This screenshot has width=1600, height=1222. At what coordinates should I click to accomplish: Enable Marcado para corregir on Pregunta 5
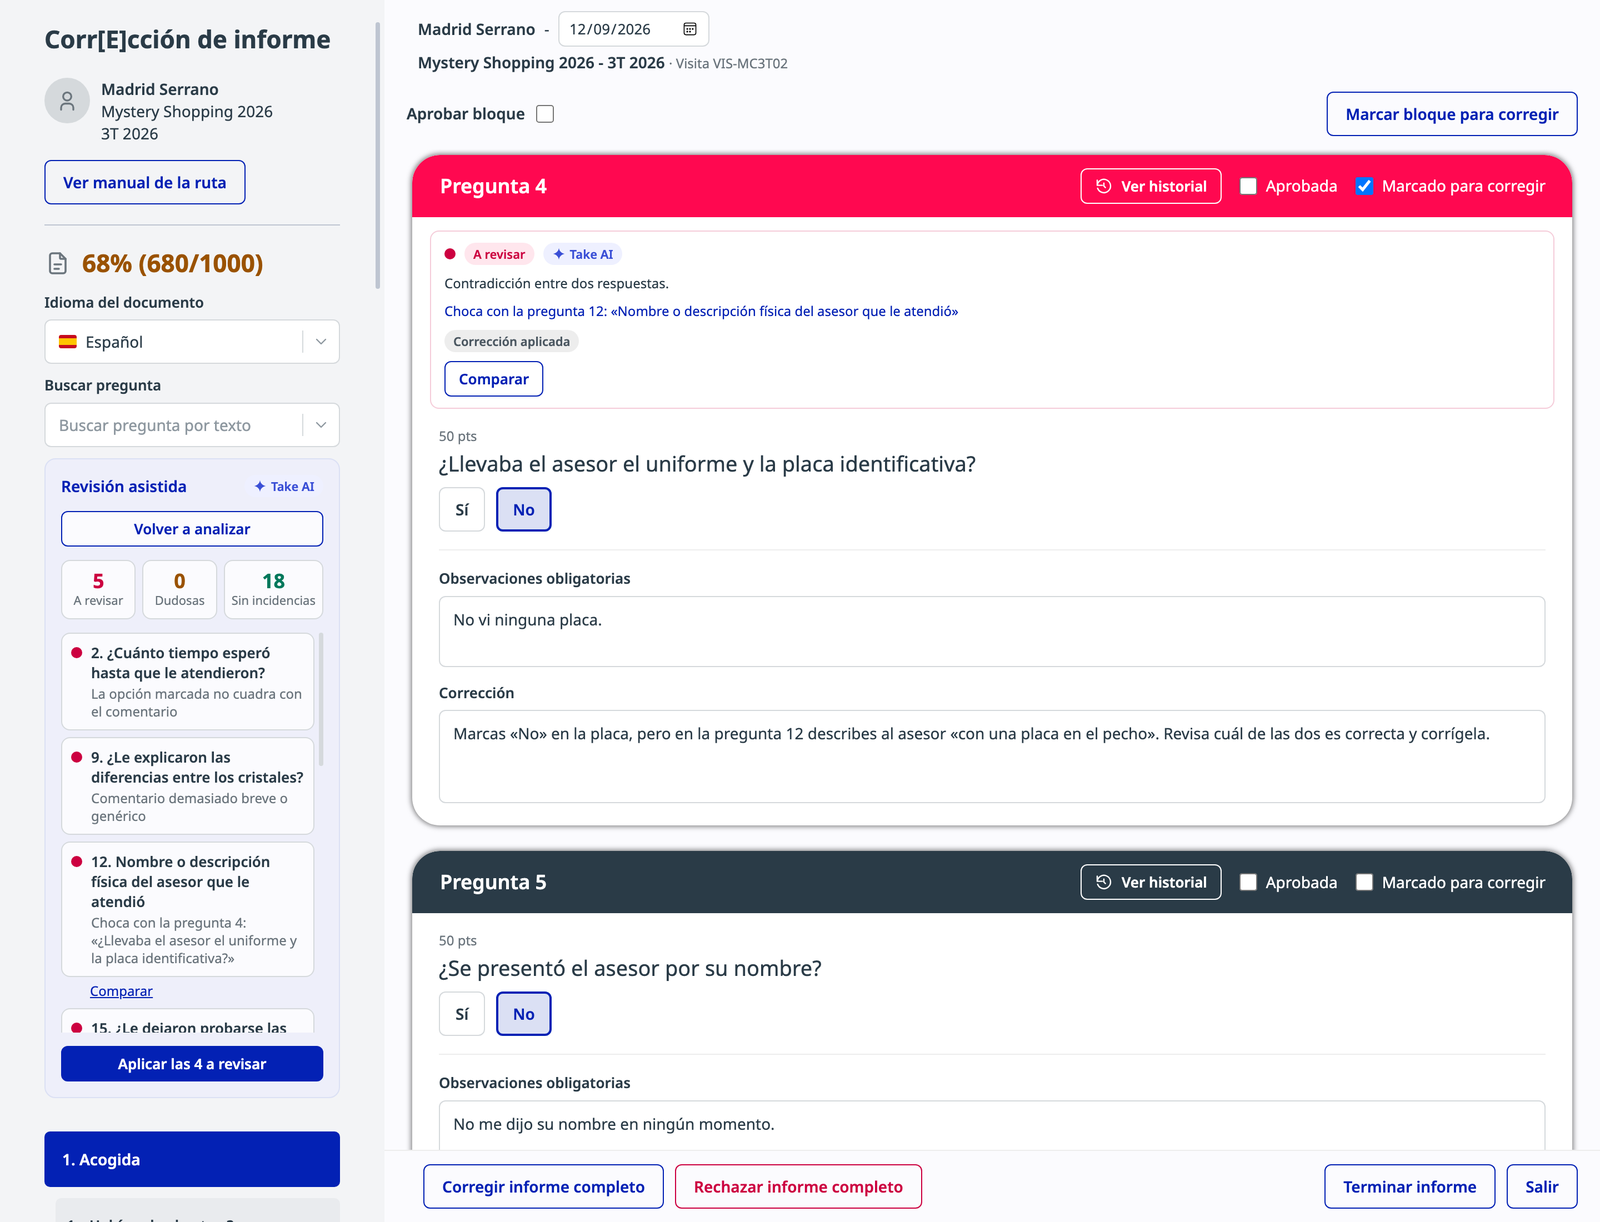(1364, 882)
